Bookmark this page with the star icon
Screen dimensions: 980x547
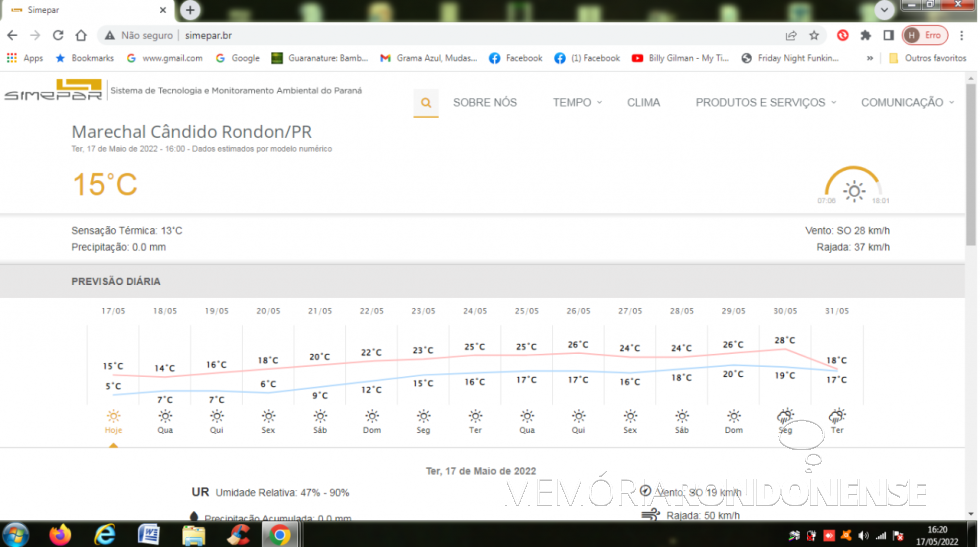pyautogui.click(x=814, y=35)
